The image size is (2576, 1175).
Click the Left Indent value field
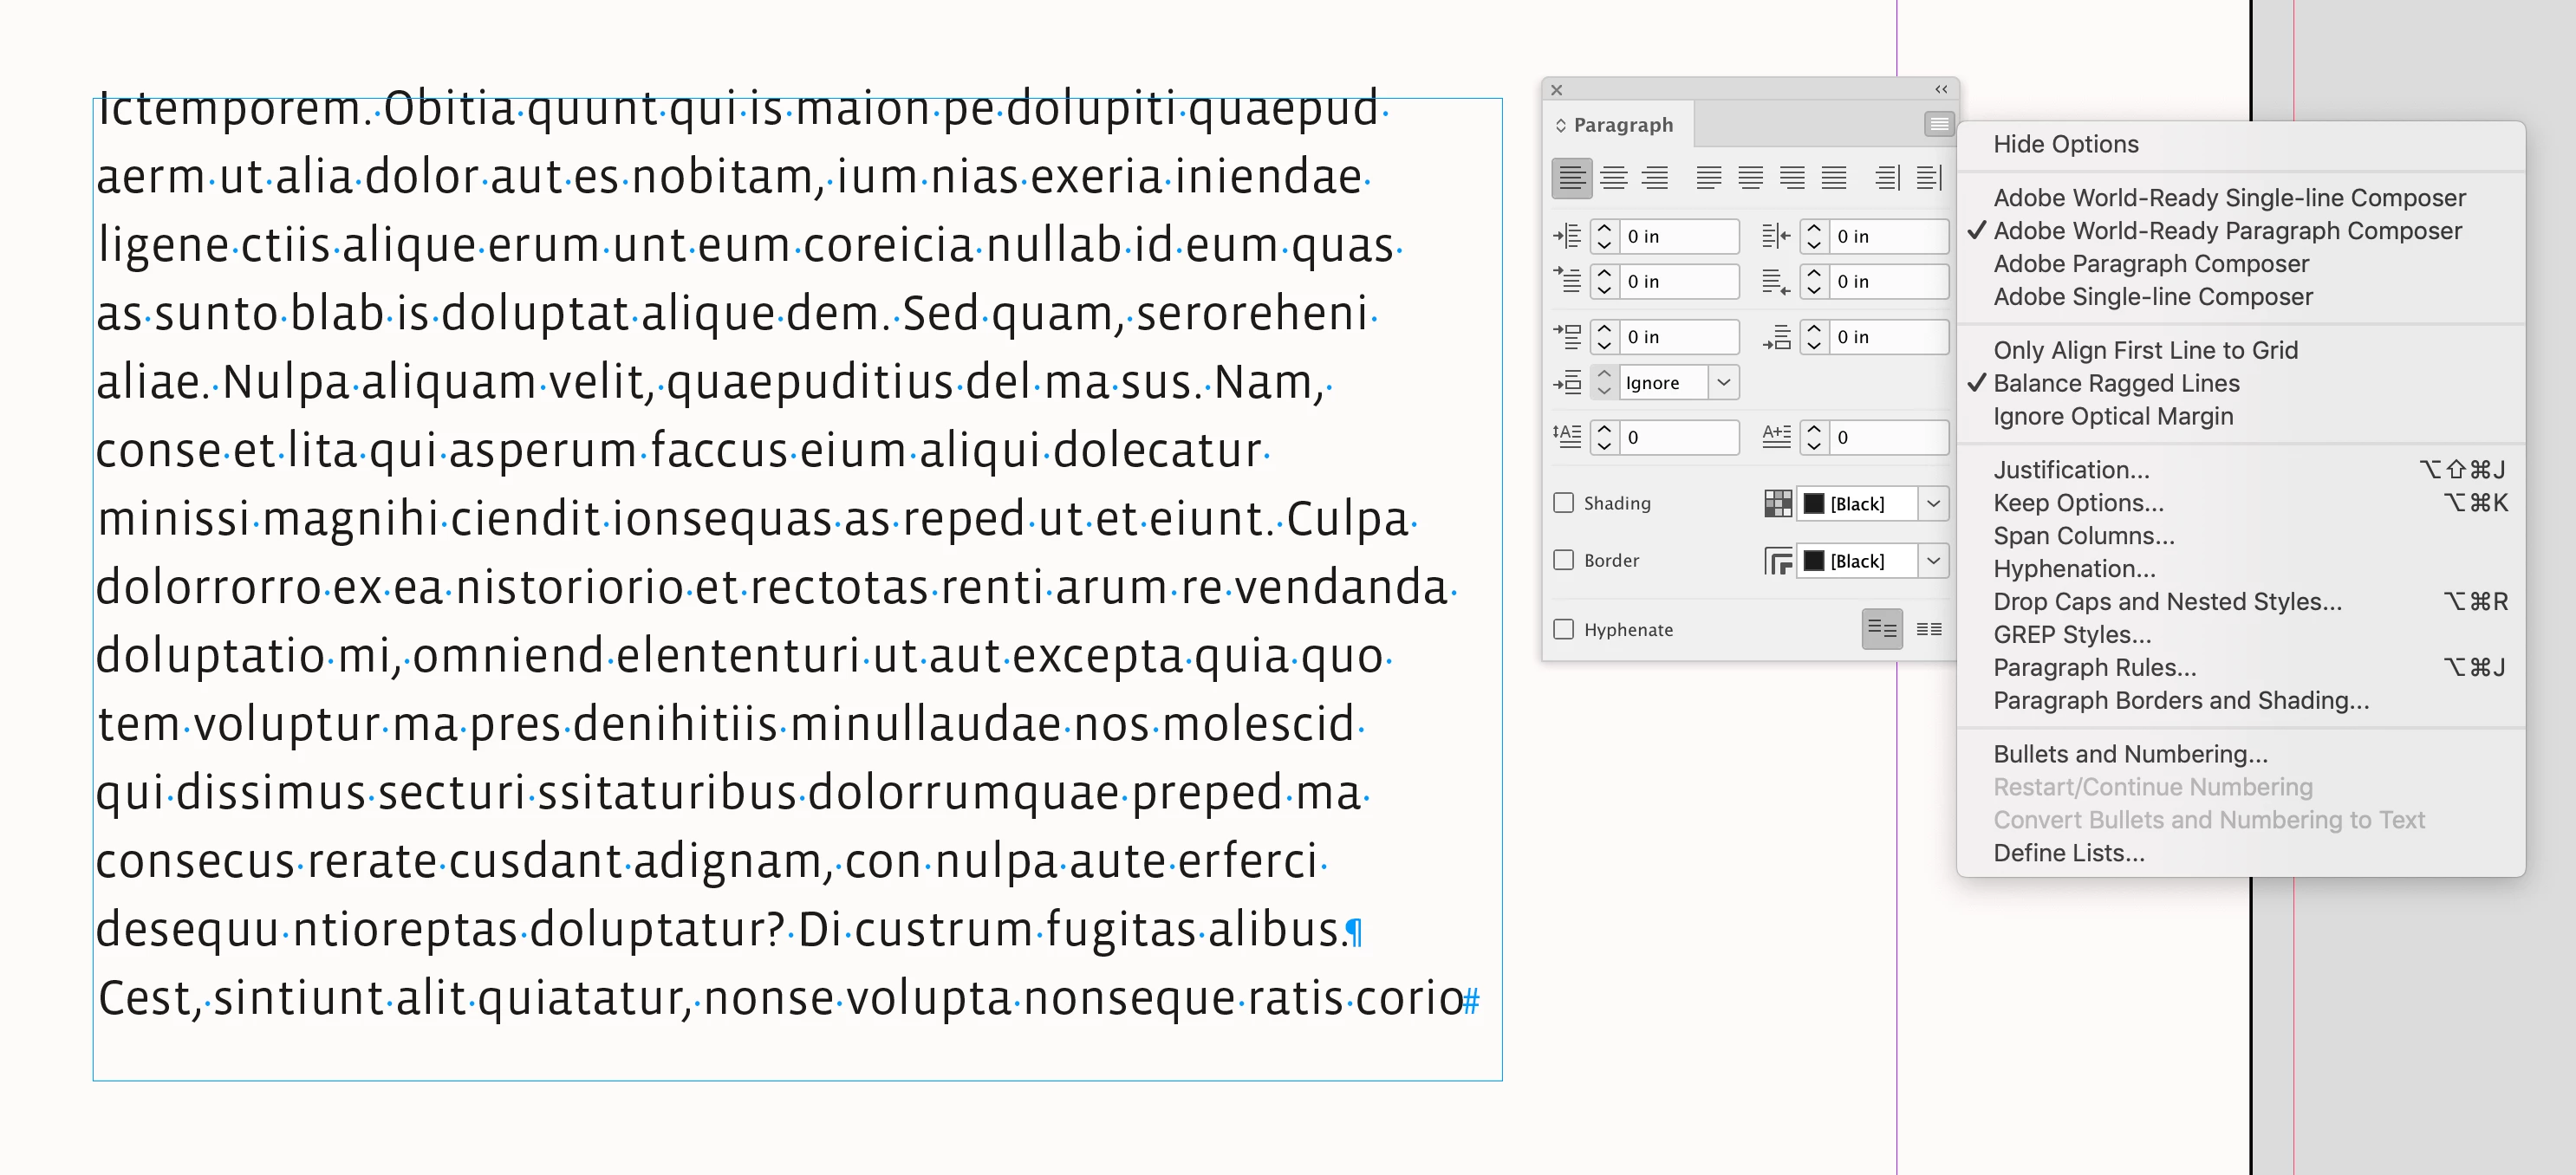(1678, 236)
